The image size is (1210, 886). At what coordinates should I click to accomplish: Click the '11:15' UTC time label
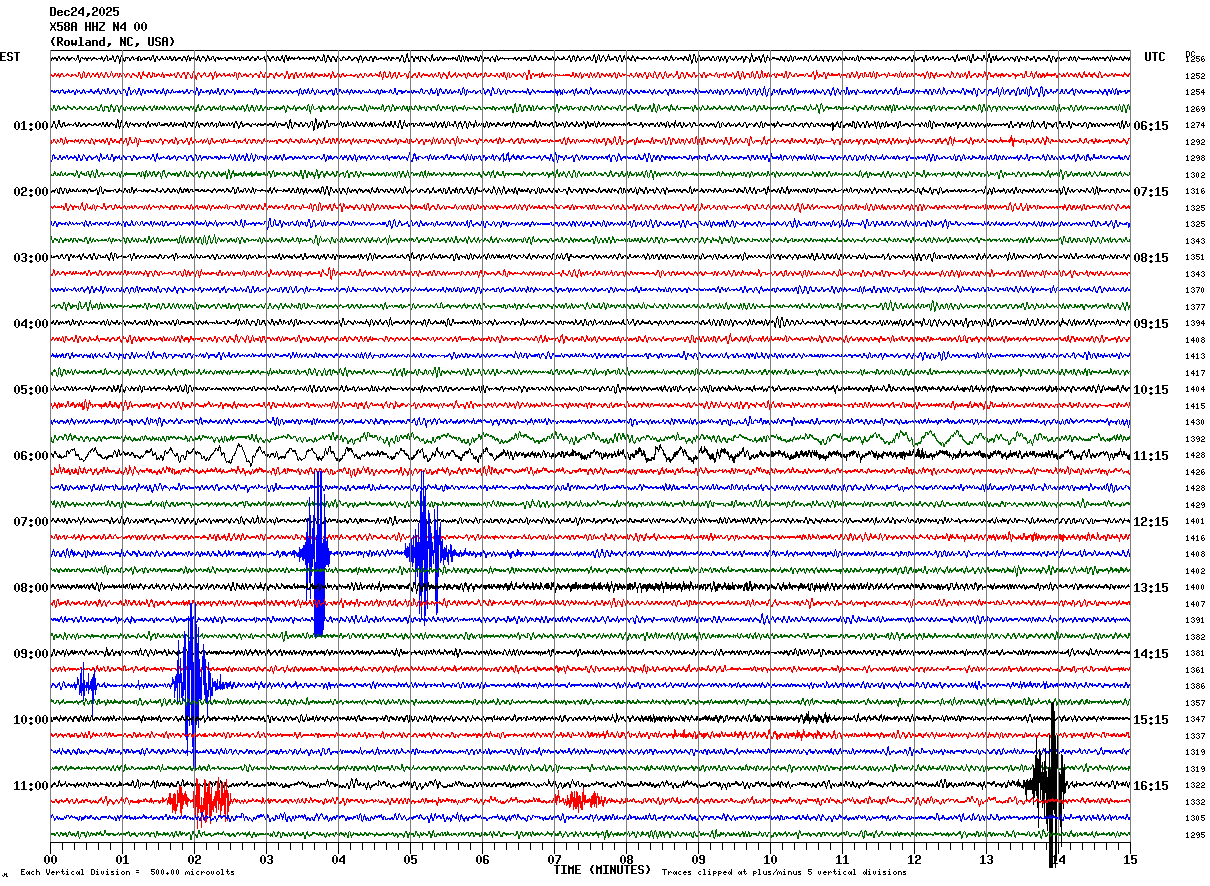1151,456
